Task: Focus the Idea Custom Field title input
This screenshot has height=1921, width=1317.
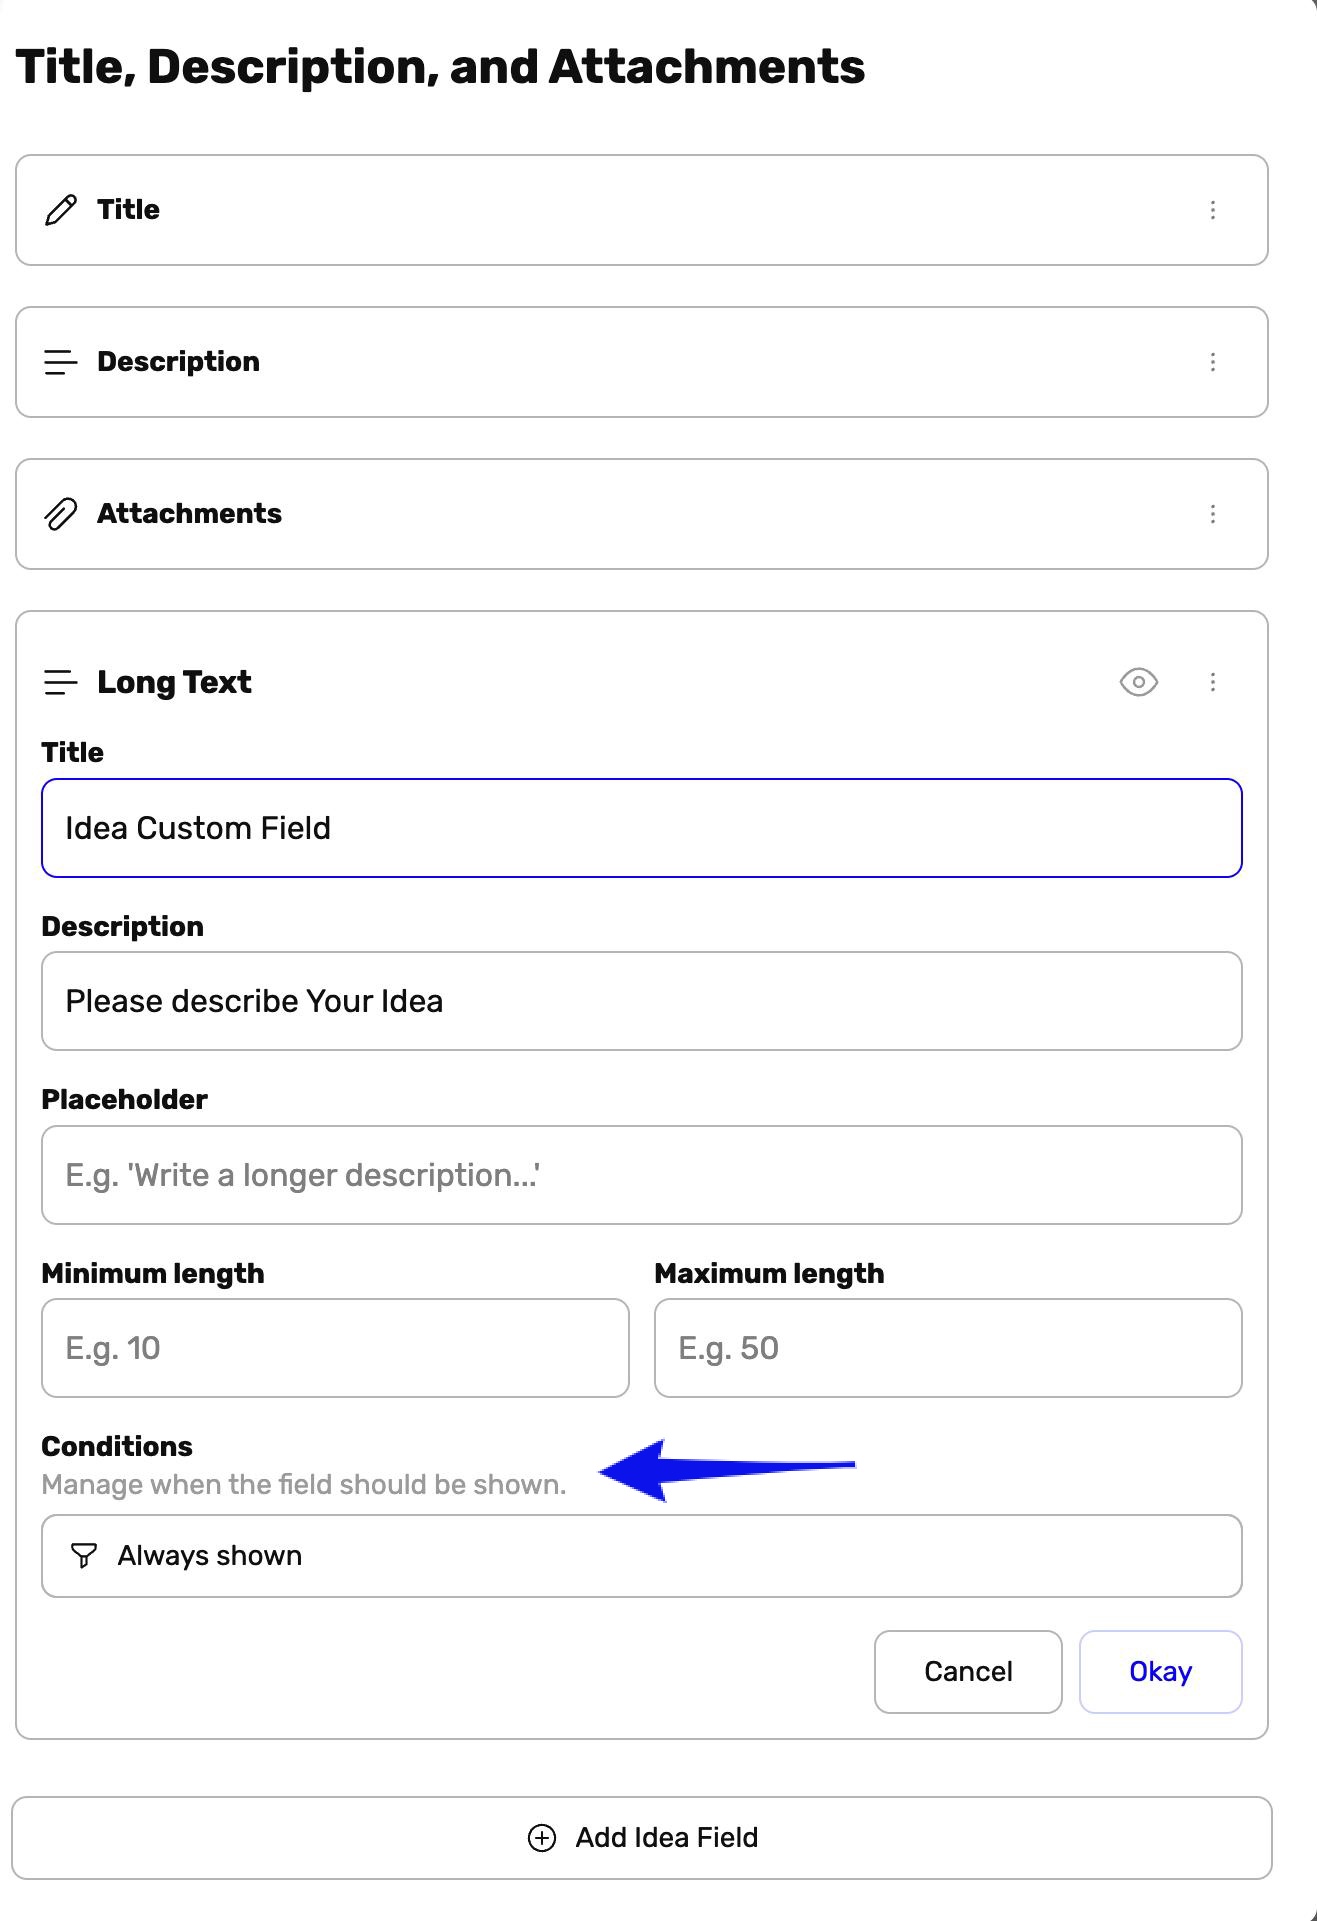Action: tap(642, 828)
